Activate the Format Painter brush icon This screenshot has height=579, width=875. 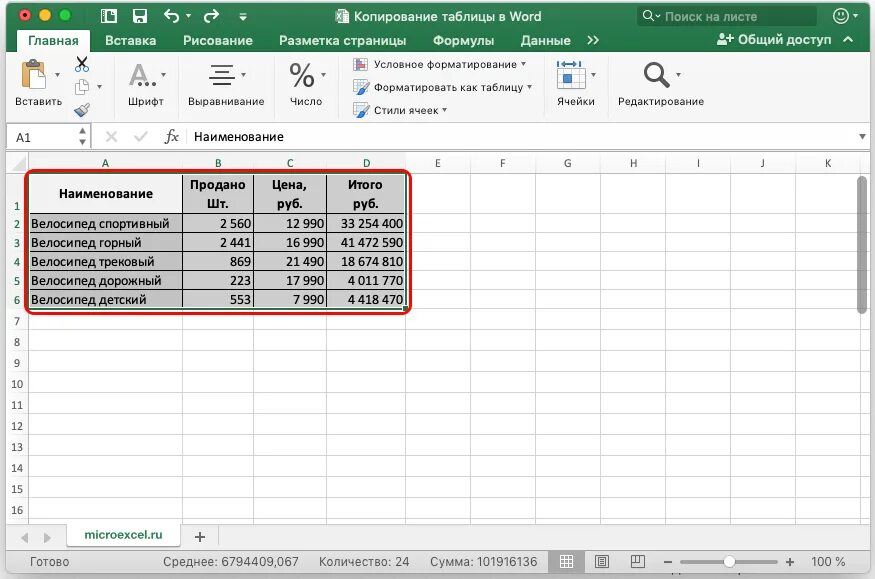point(82,110)
